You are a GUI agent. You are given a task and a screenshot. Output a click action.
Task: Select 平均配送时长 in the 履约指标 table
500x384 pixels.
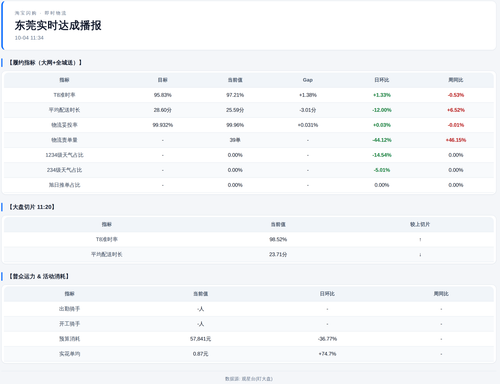[64, 110]
